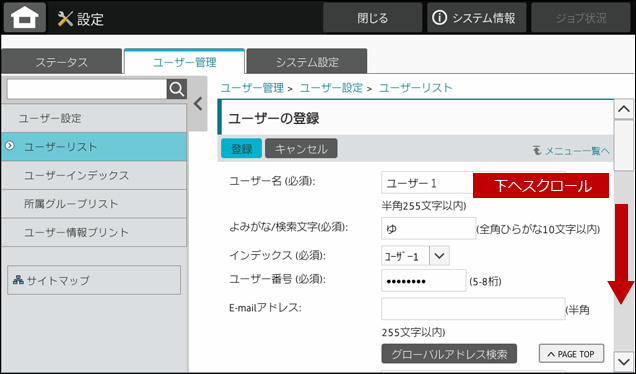The height and width of the screenshot is (374, 636).
Task: Click グローバルアドレス検索 button
Action: (x=449, y=354)
